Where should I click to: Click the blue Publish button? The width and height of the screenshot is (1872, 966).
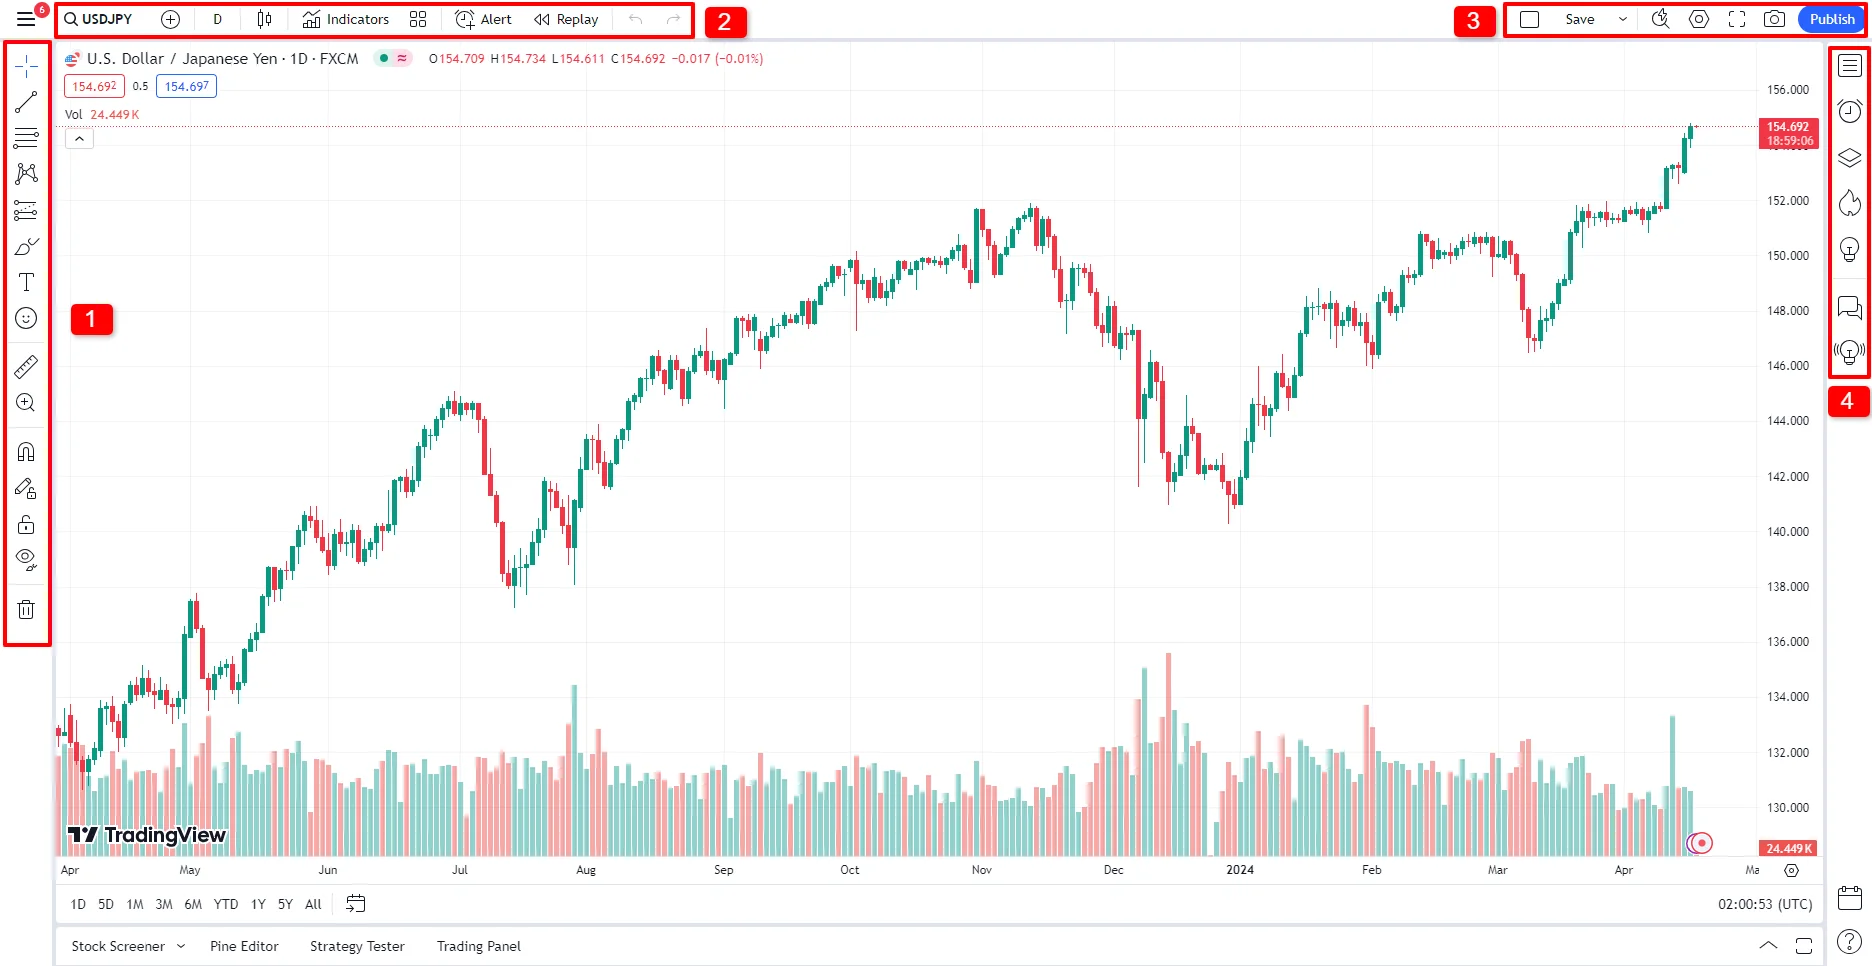tap(1831, 19)
